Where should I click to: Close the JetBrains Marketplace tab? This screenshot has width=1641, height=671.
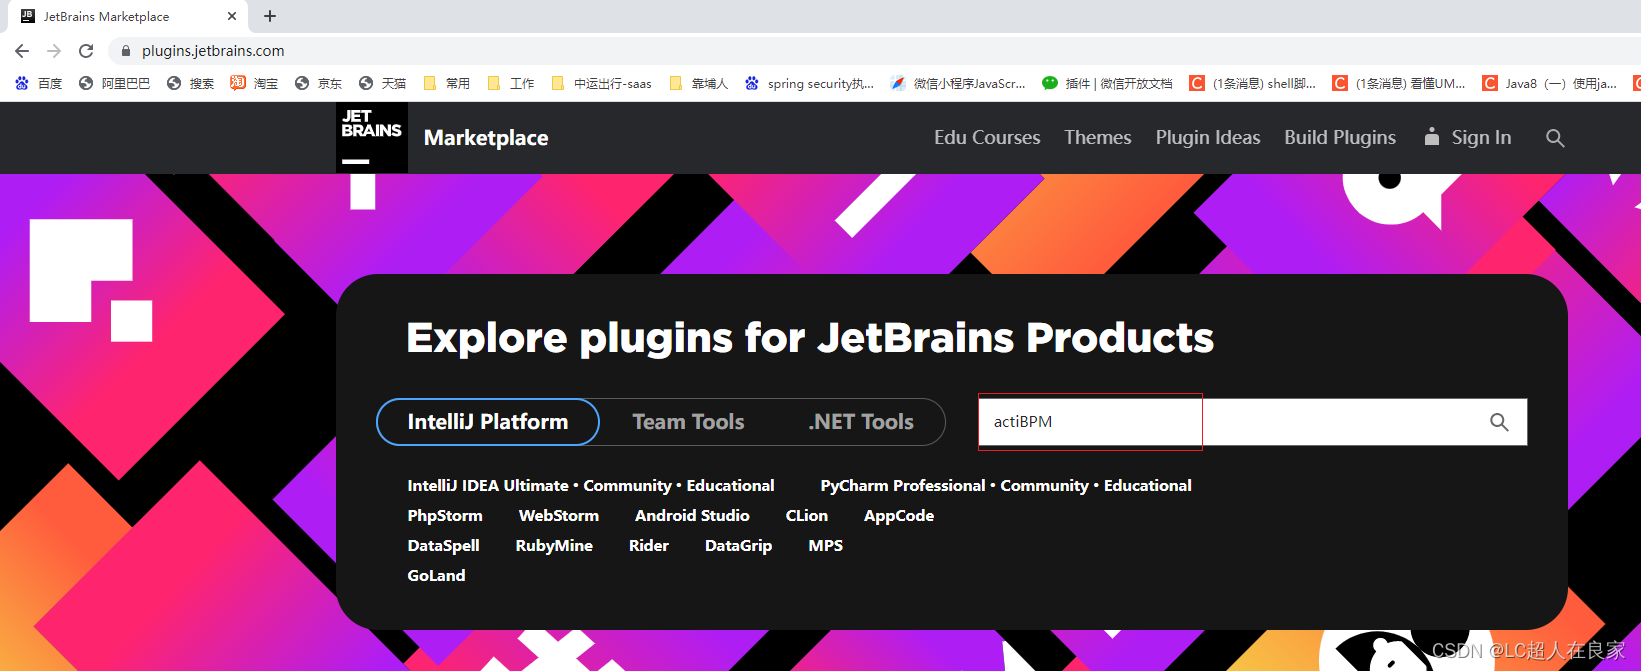(x=232, y=16)
